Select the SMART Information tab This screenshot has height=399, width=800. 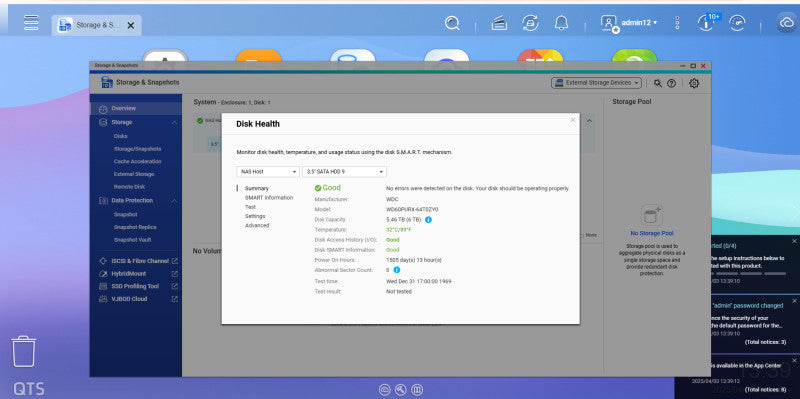click(269, 197)
